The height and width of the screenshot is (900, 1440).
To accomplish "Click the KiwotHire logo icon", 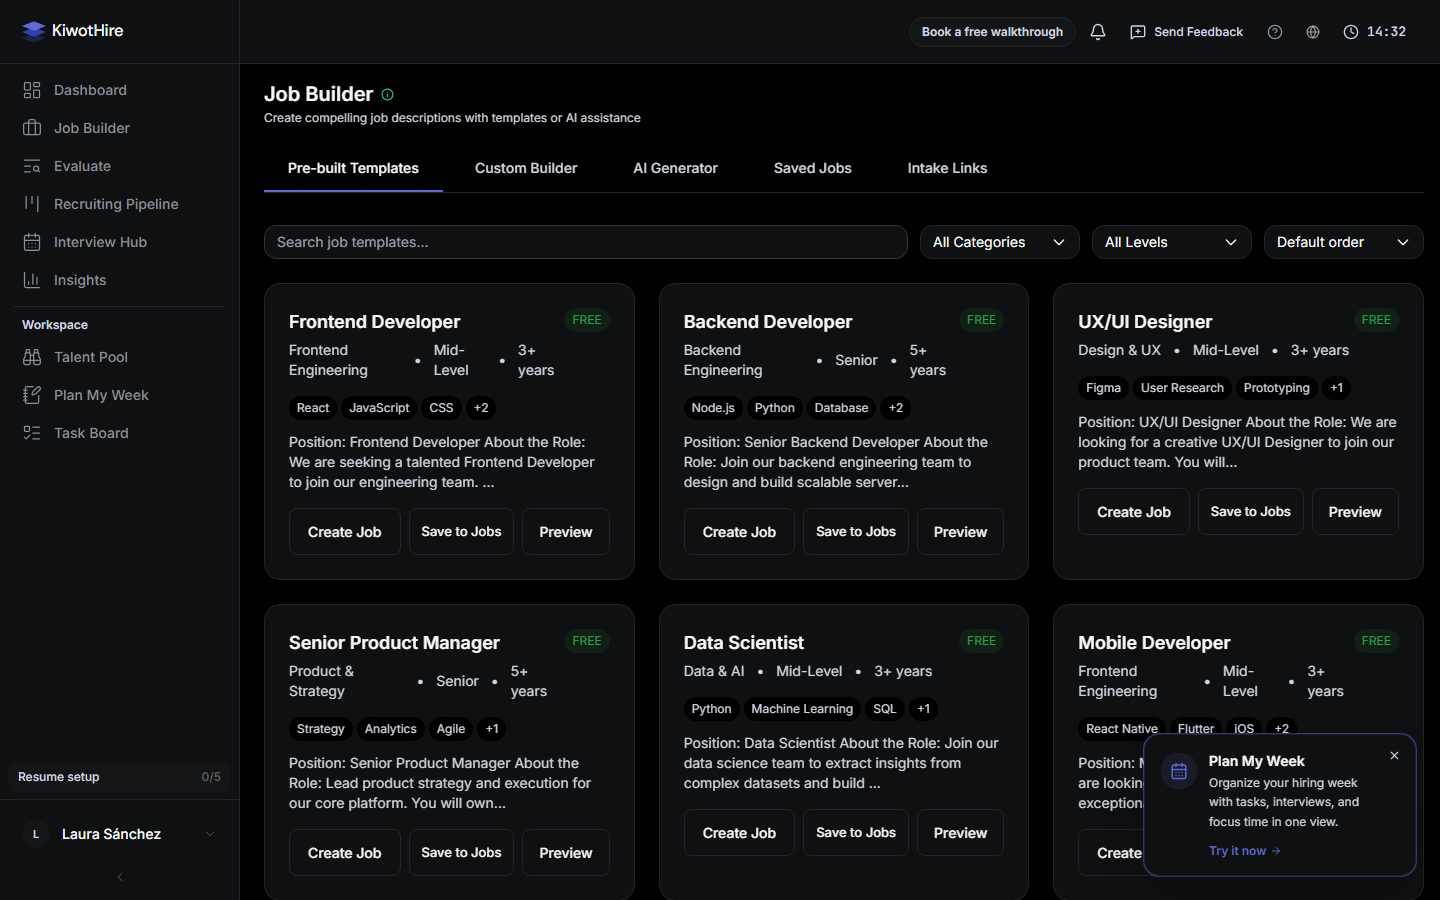I will coord(34,31).
